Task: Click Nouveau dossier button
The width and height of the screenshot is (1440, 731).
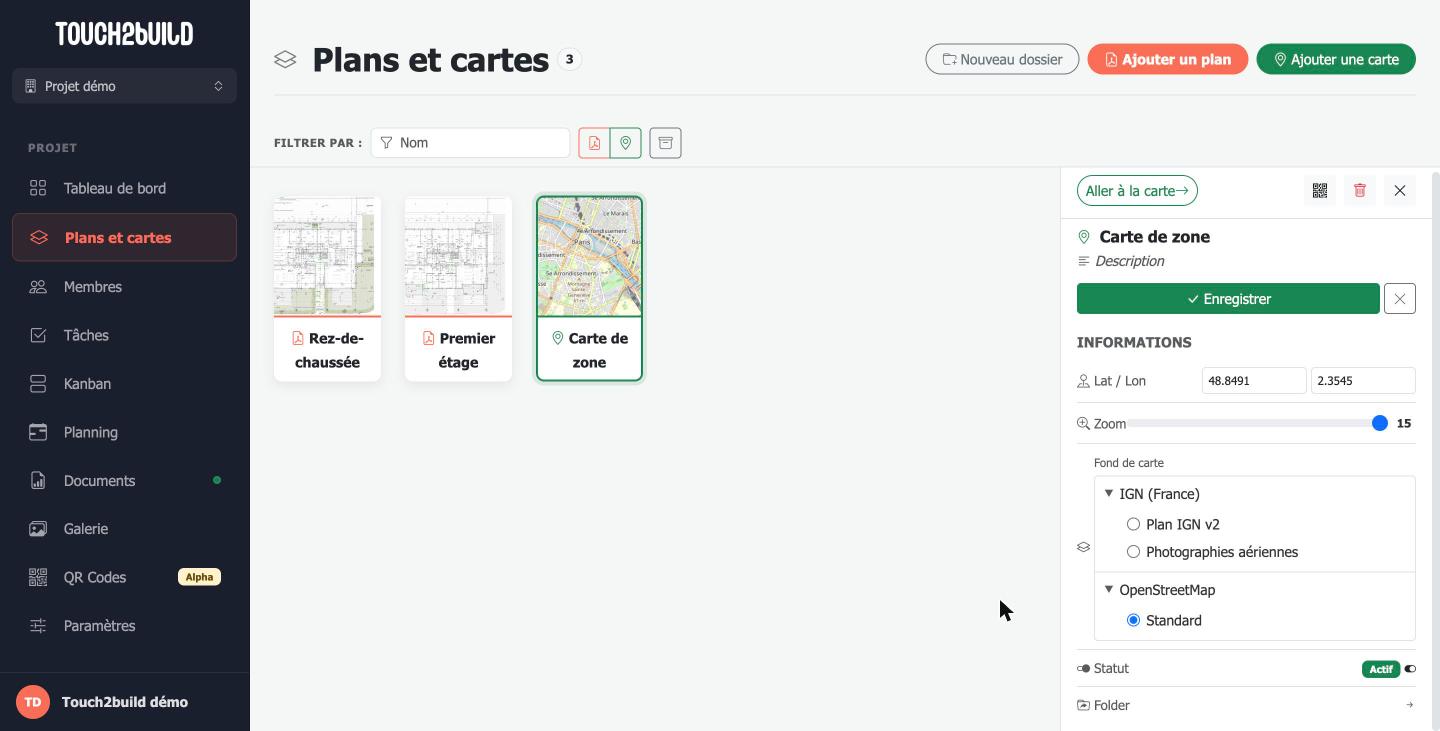Action: click(x=1002, y=59)
